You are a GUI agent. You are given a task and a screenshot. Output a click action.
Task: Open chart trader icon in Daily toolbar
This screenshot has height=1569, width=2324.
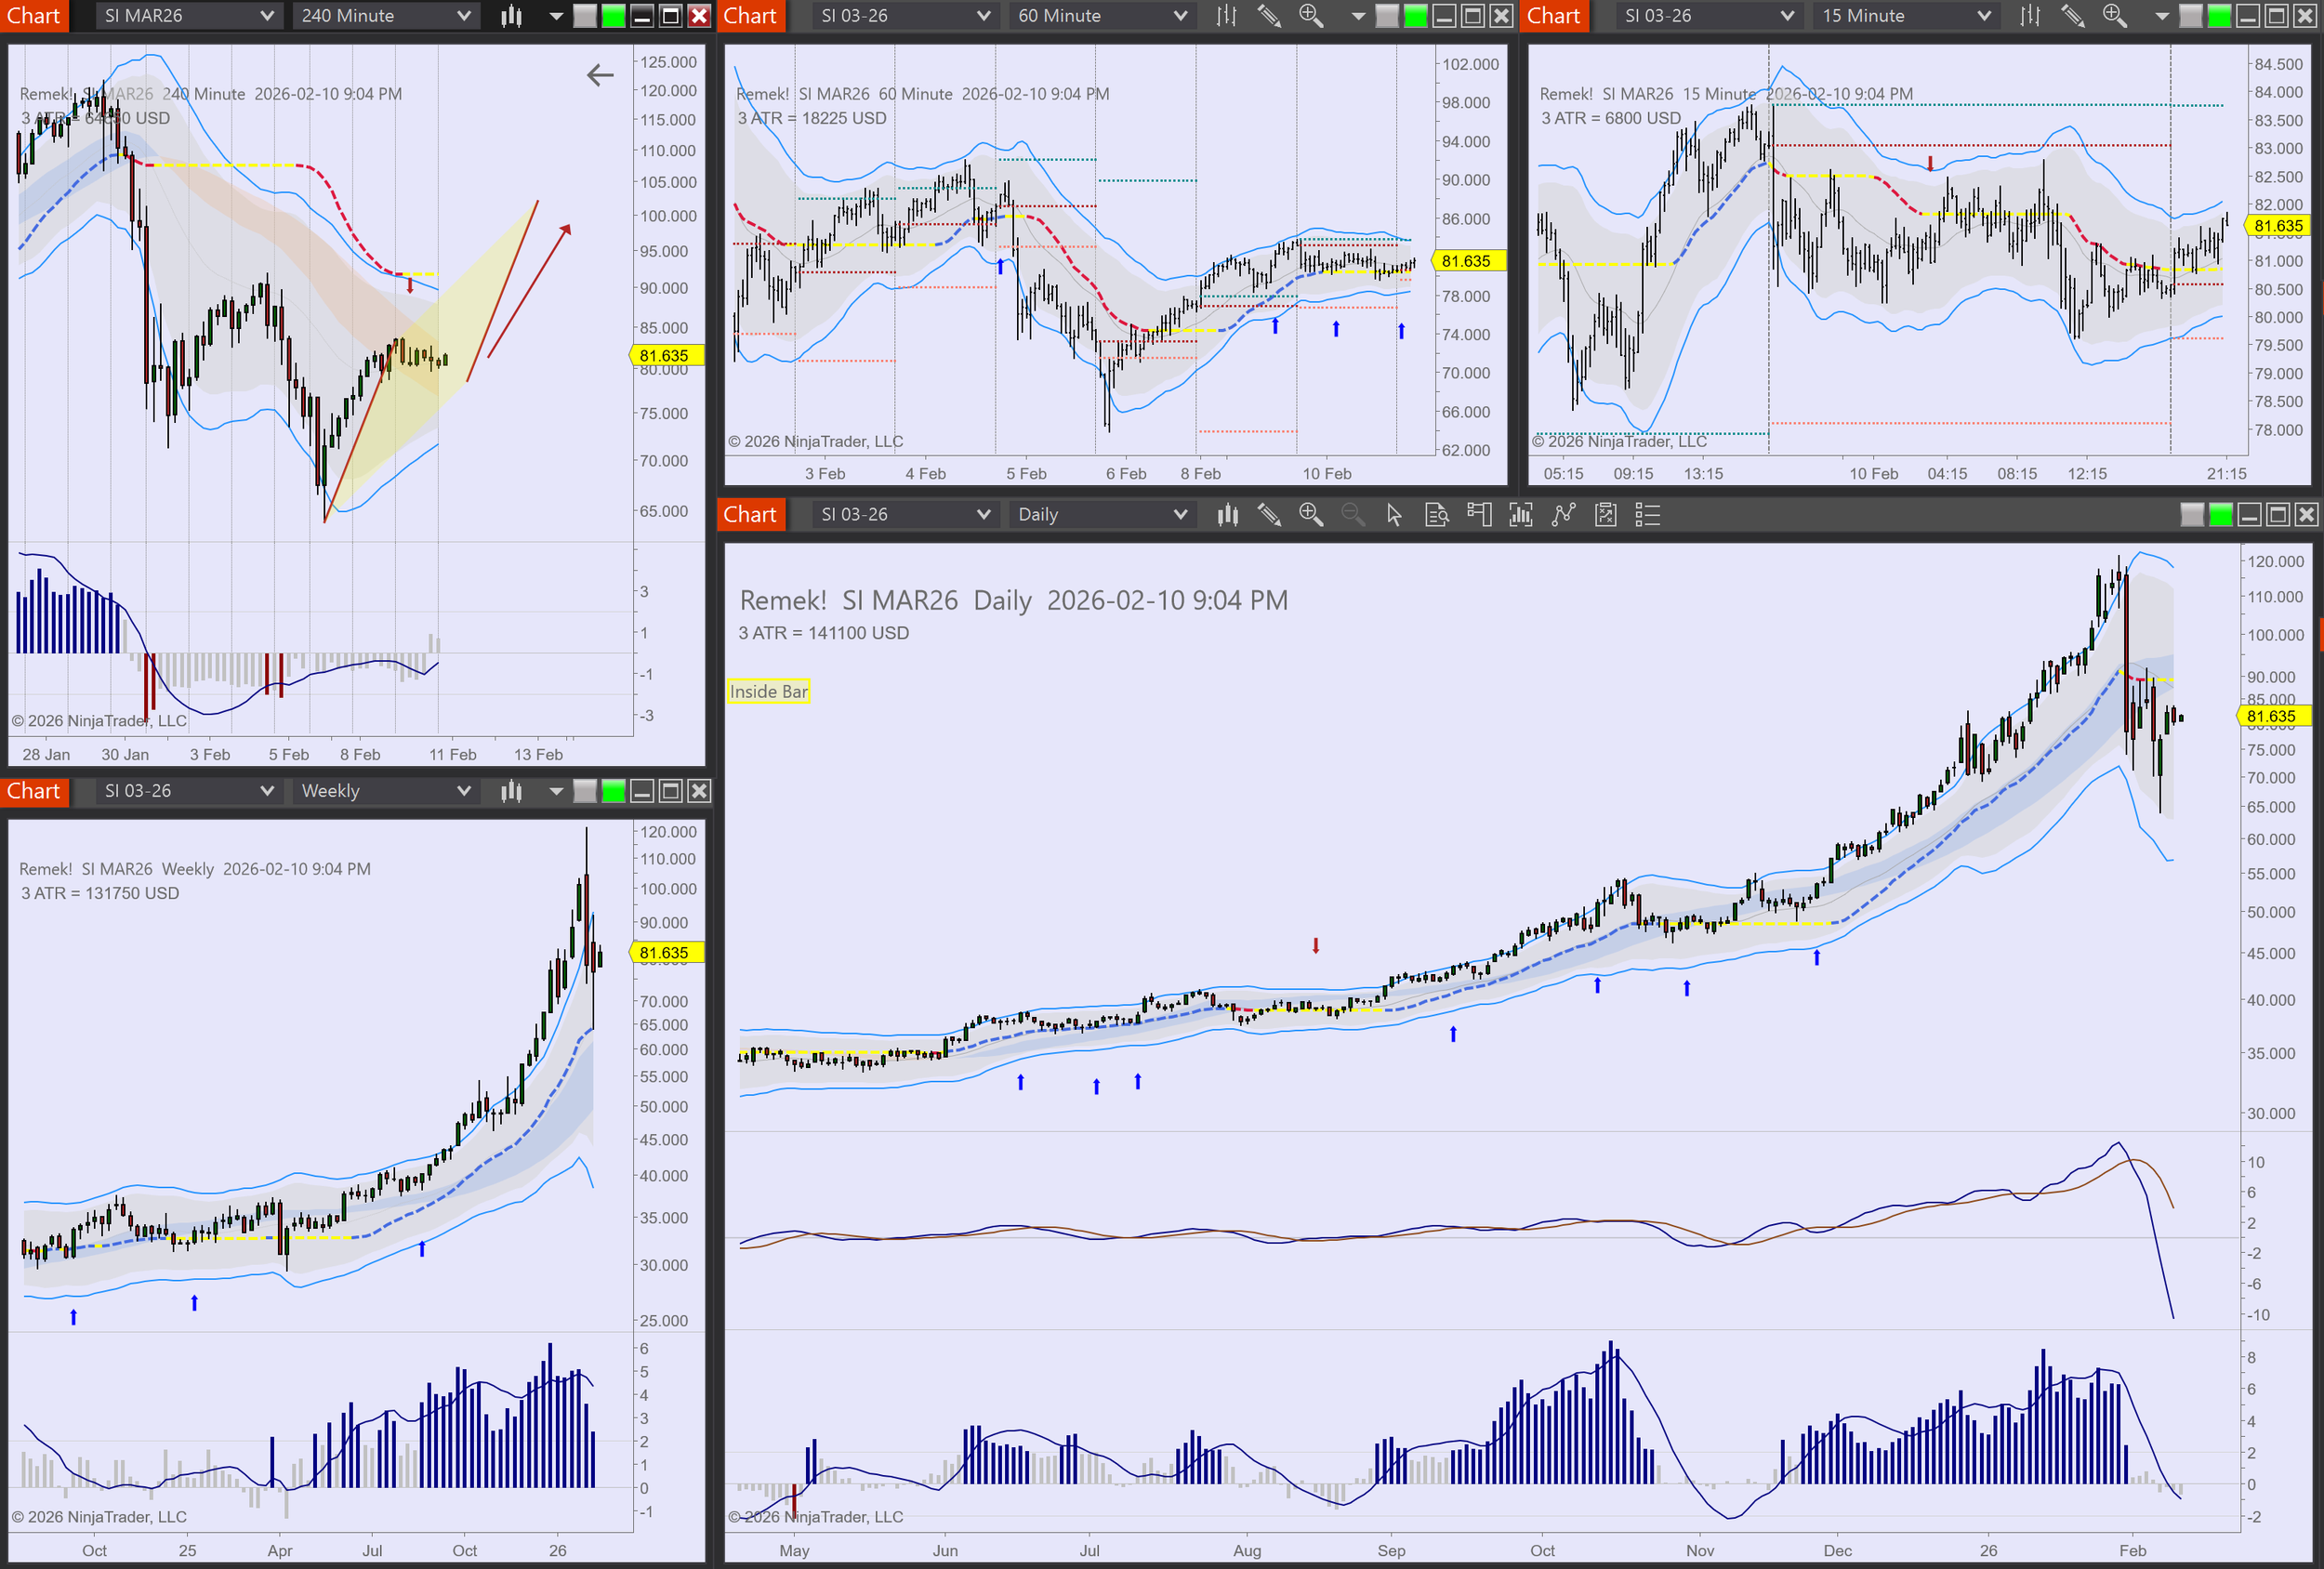pos(1479,515)
